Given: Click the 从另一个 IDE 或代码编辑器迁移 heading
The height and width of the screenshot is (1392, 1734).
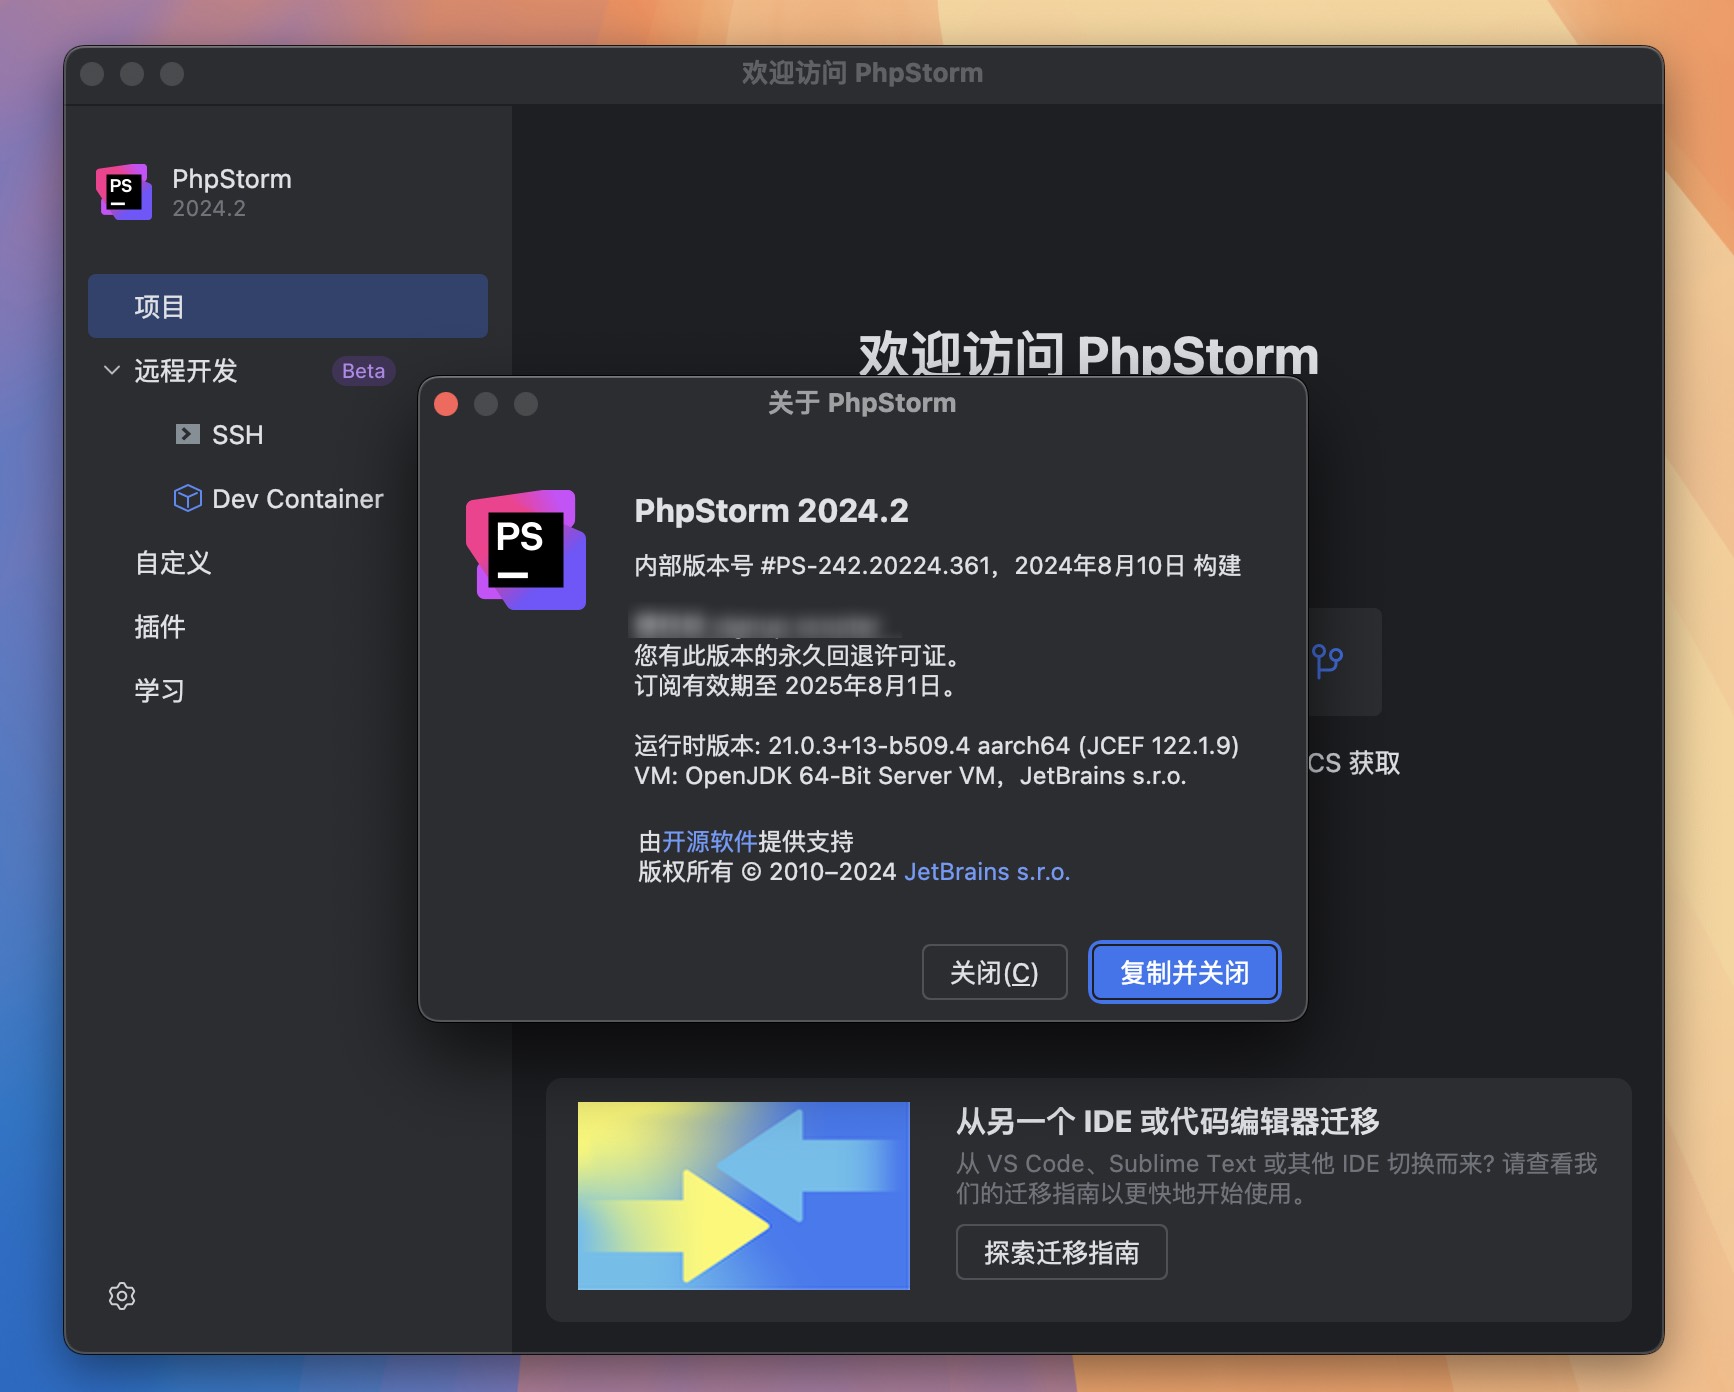Looking at the screenshot, I should [1168, 1122].
